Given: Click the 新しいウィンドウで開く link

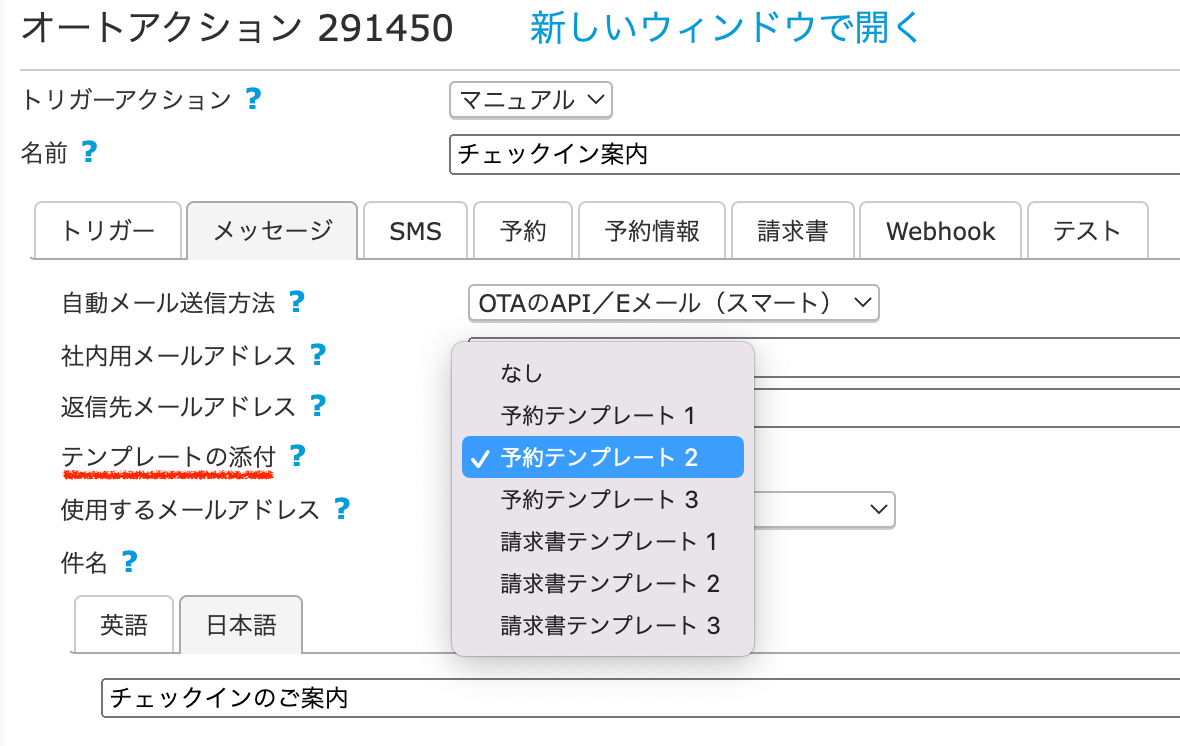Looking at the screenshot, I should pos(725,28).
